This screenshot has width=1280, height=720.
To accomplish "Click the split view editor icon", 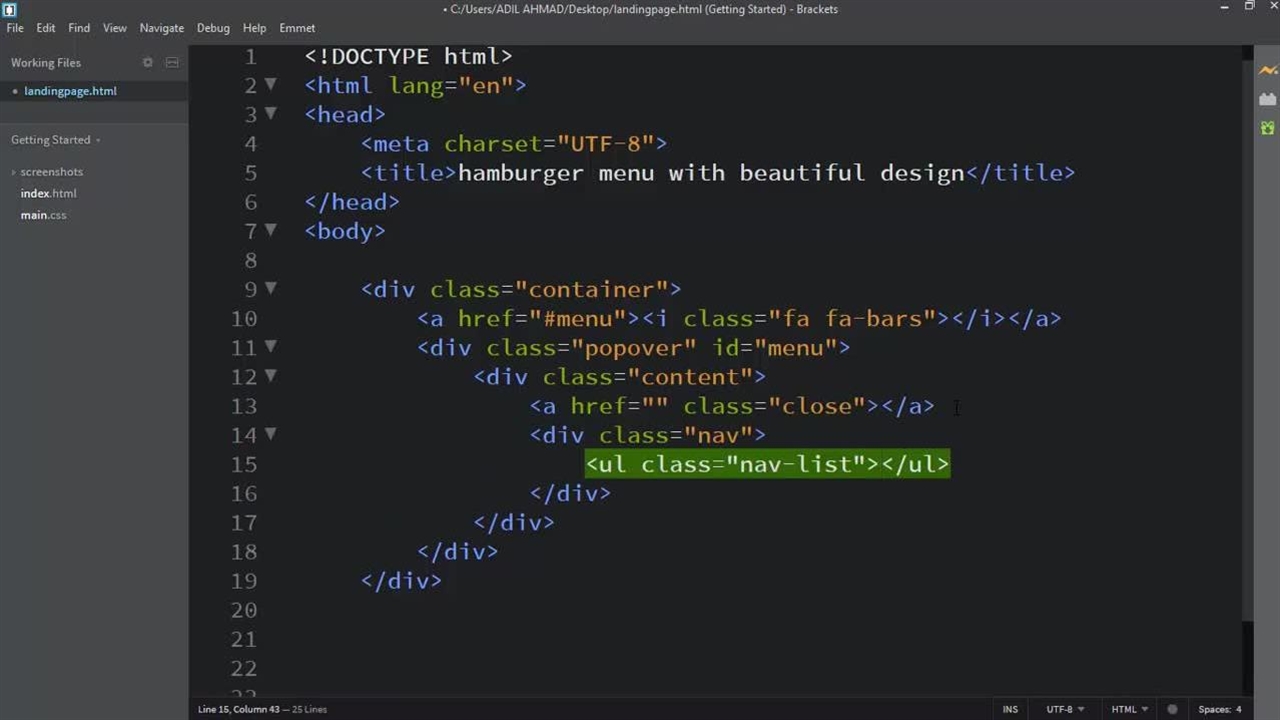I will 172,62.
